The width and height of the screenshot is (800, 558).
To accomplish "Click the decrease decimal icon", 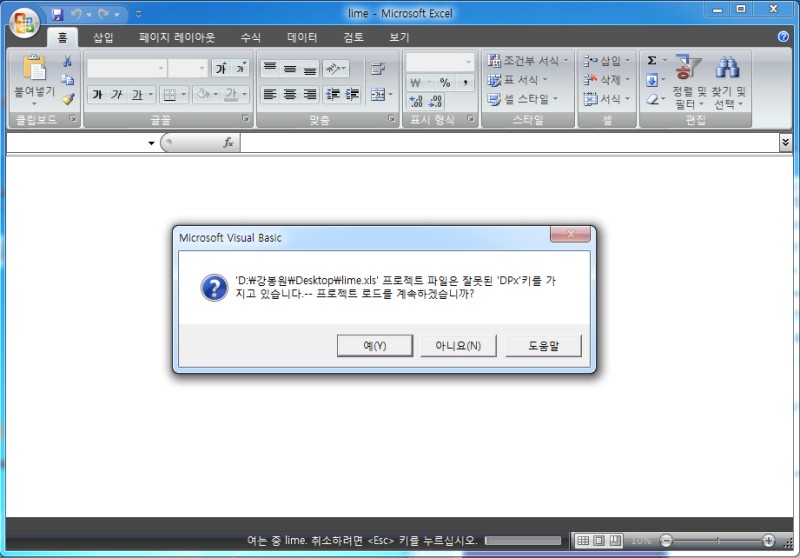I will [x=435, y=101].
